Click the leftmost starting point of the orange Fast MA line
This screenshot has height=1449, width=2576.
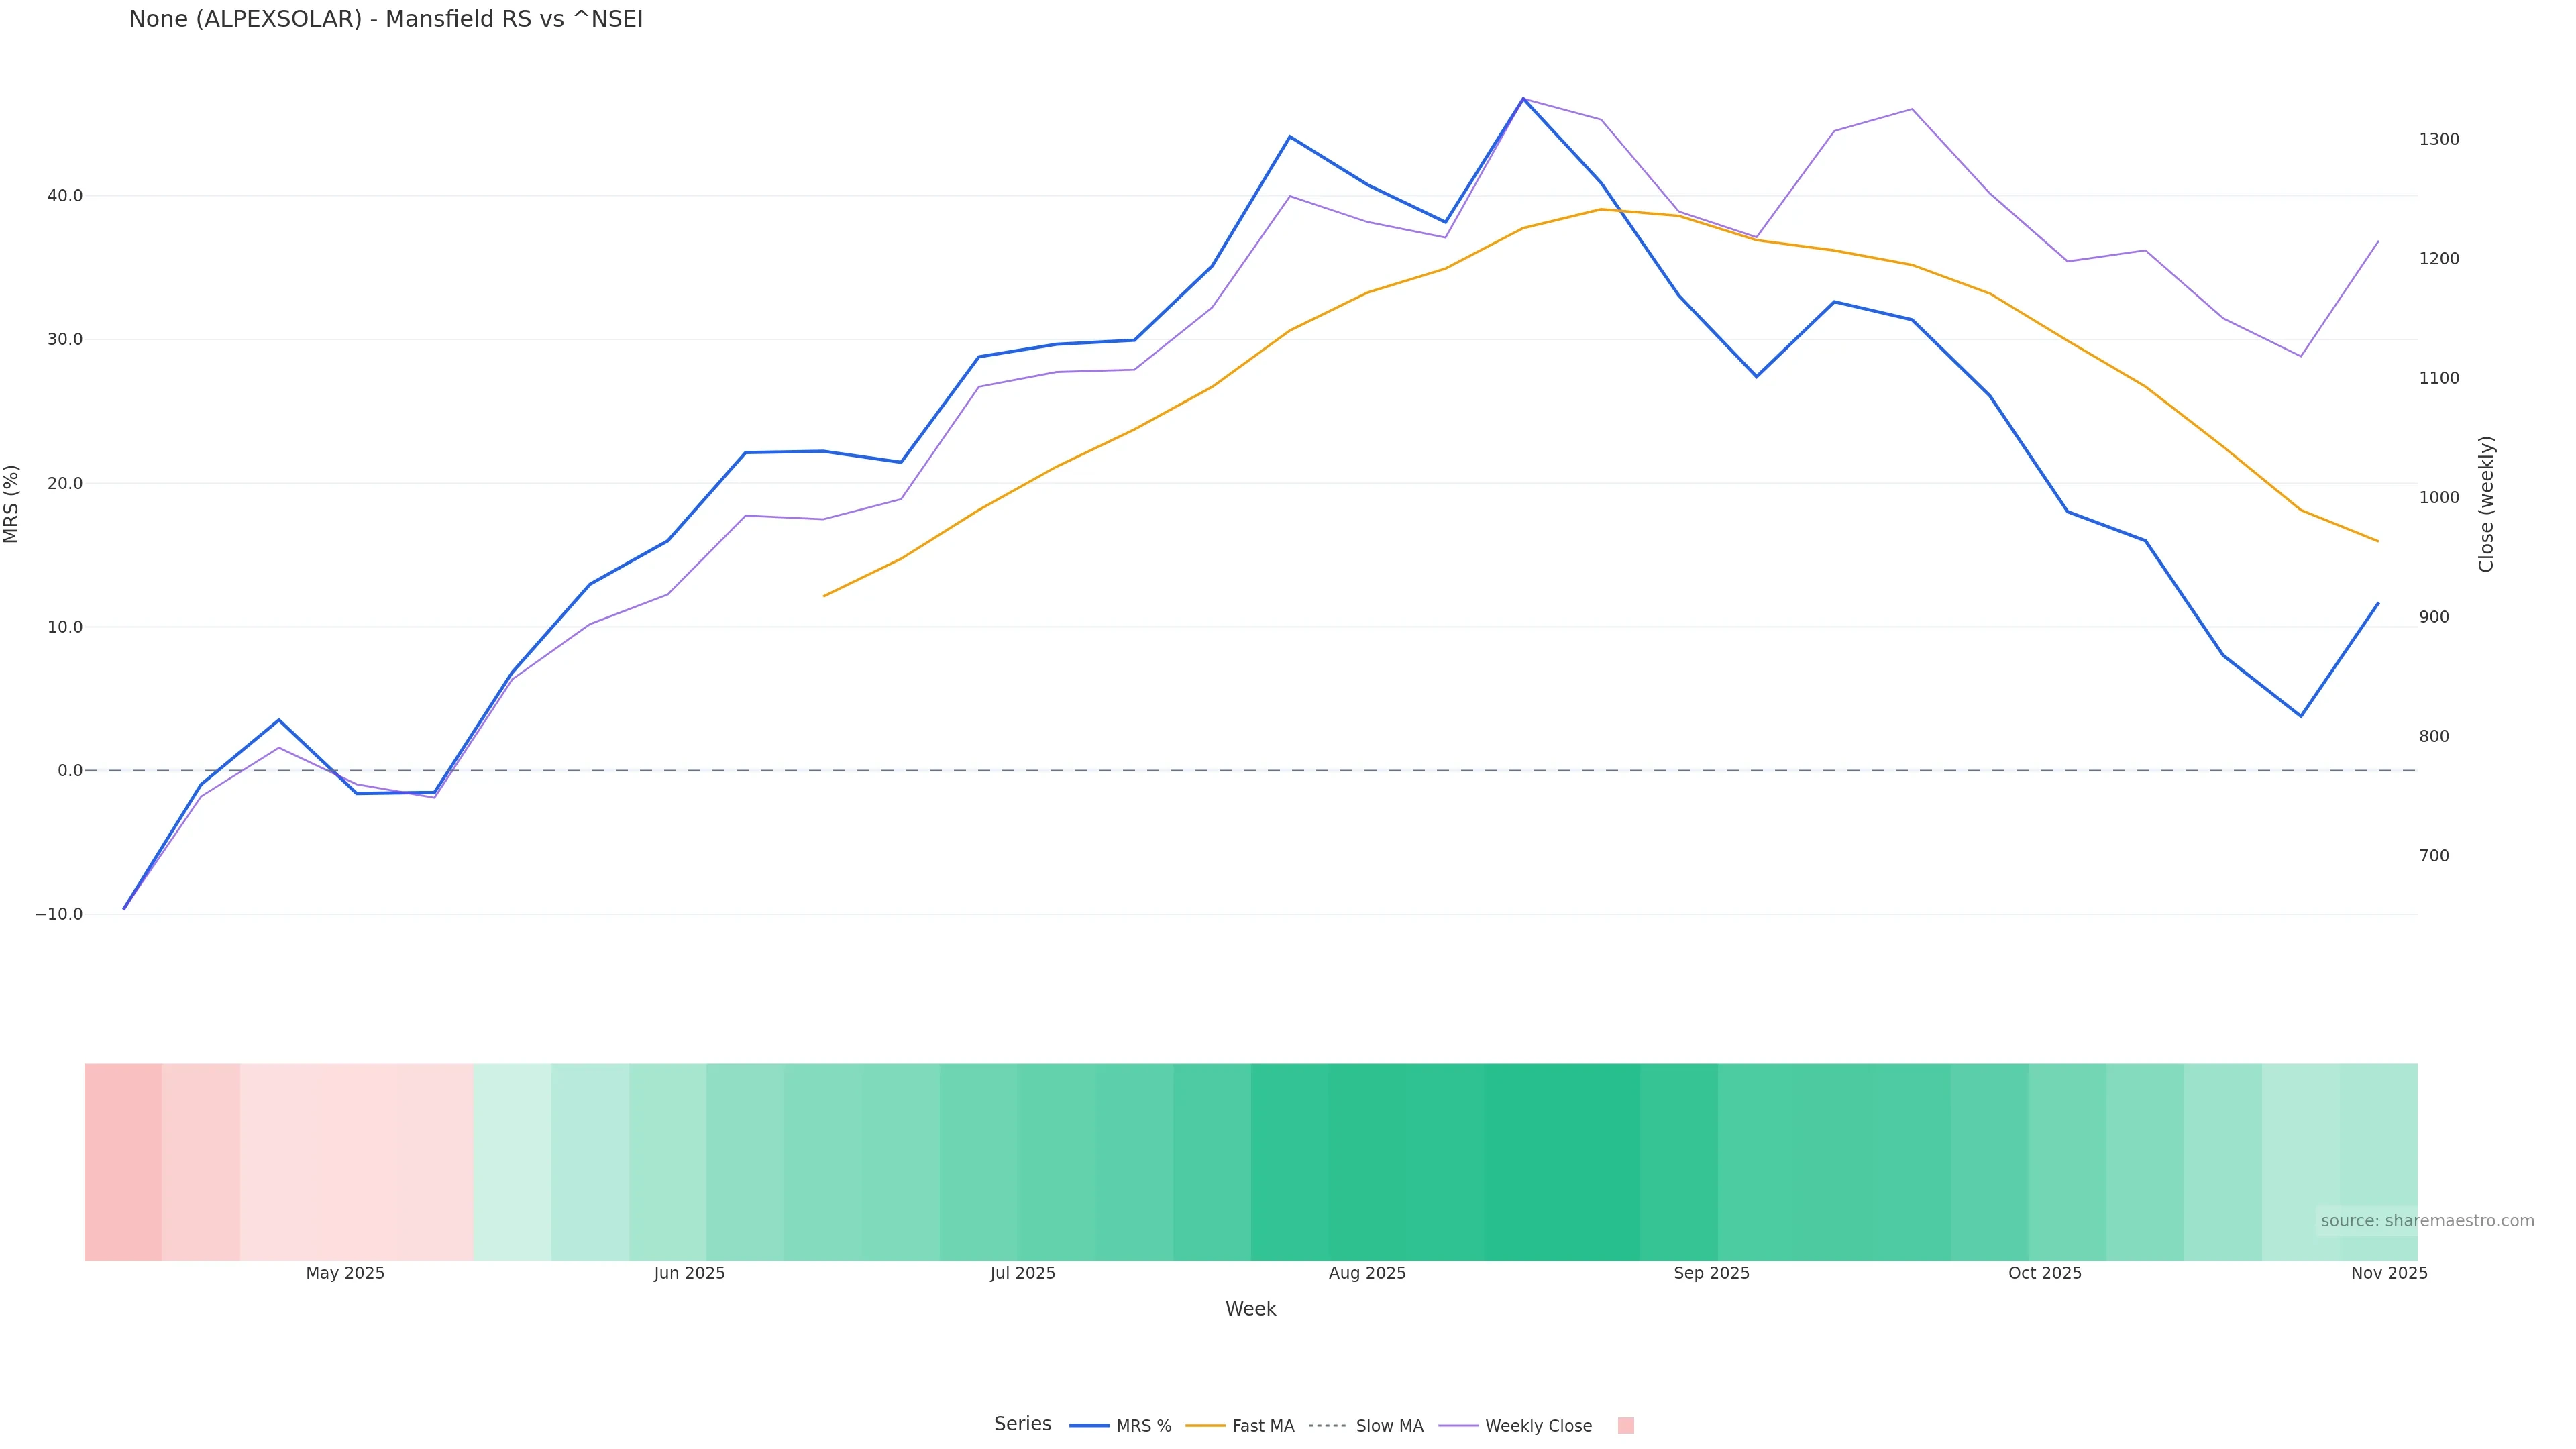tap(824, 596)
